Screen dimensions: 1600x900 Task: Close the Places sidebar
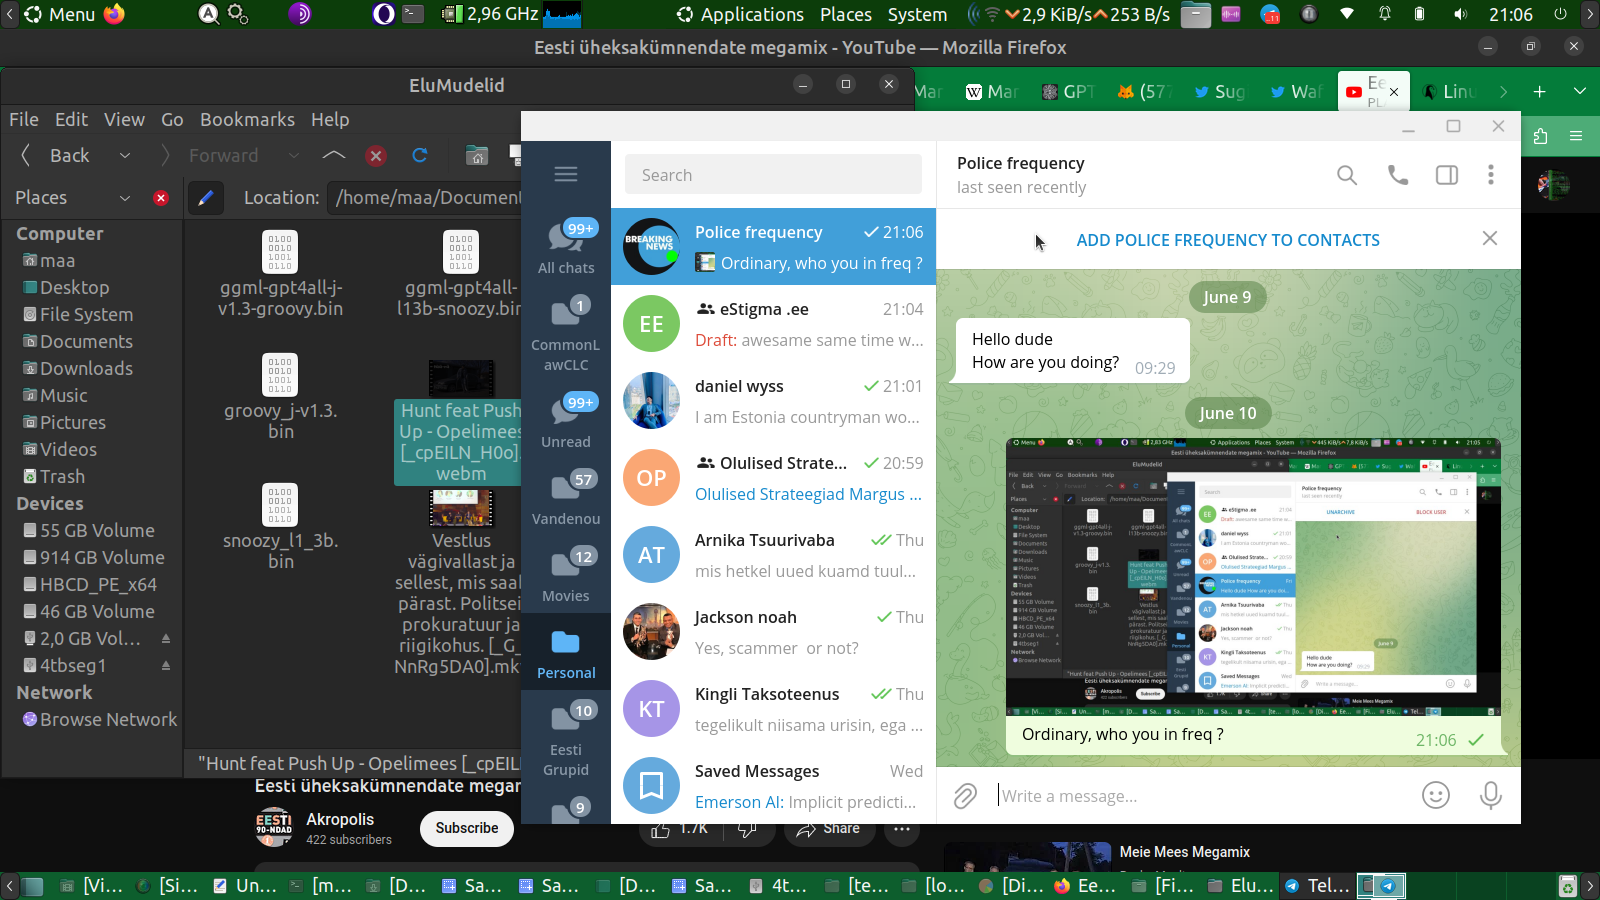[x=161, y=198]
